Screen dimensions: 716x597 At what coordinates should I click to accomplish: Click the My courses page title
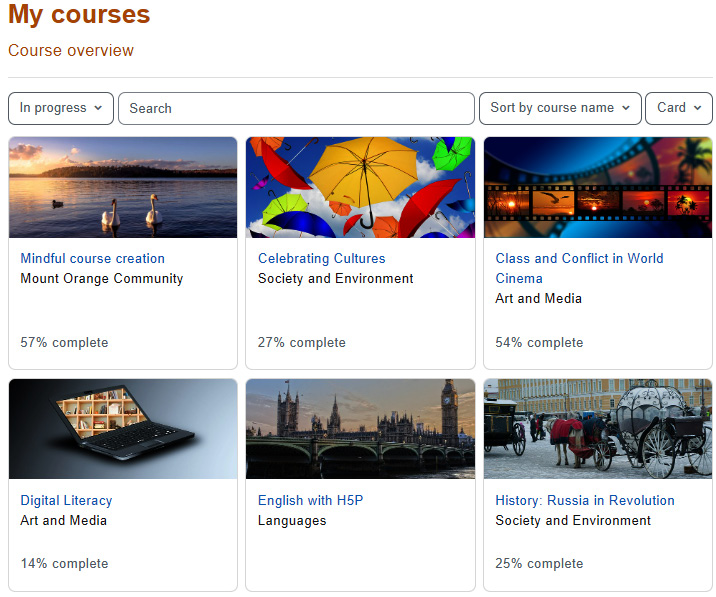pos(79,14)
